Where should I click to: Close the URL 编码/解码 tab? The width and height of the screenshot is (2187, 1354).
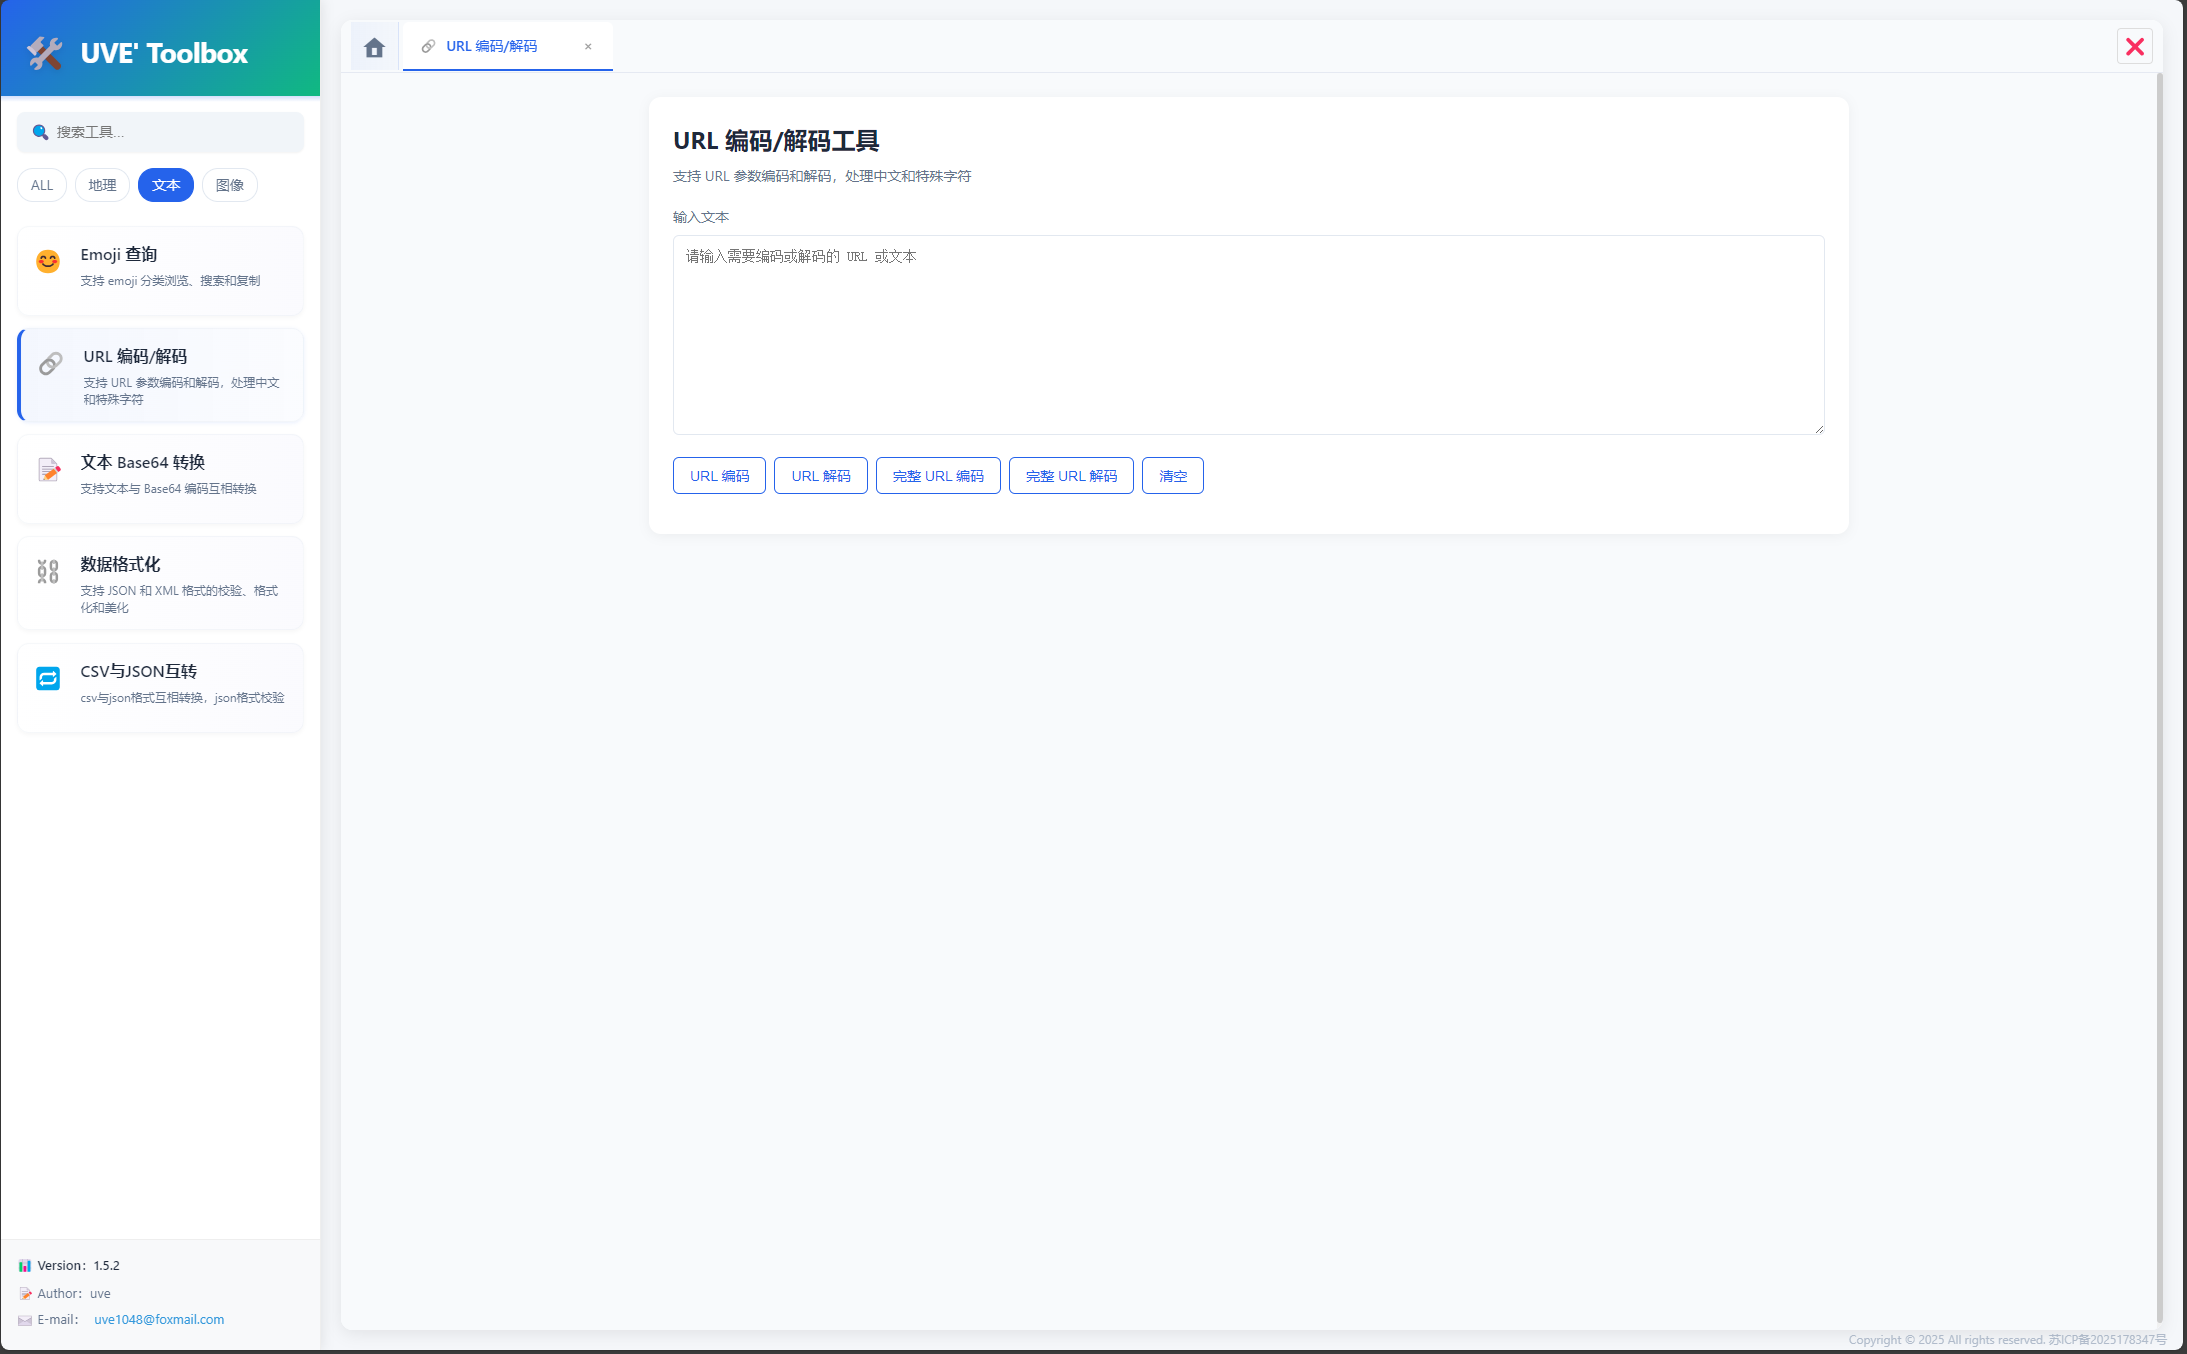pos(588,47)
